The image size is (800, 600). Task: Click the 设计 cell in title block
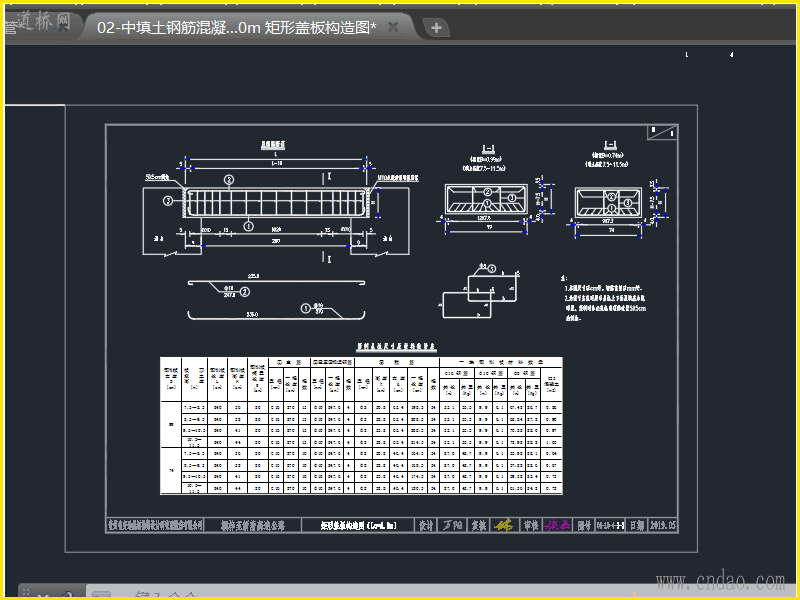426,524
